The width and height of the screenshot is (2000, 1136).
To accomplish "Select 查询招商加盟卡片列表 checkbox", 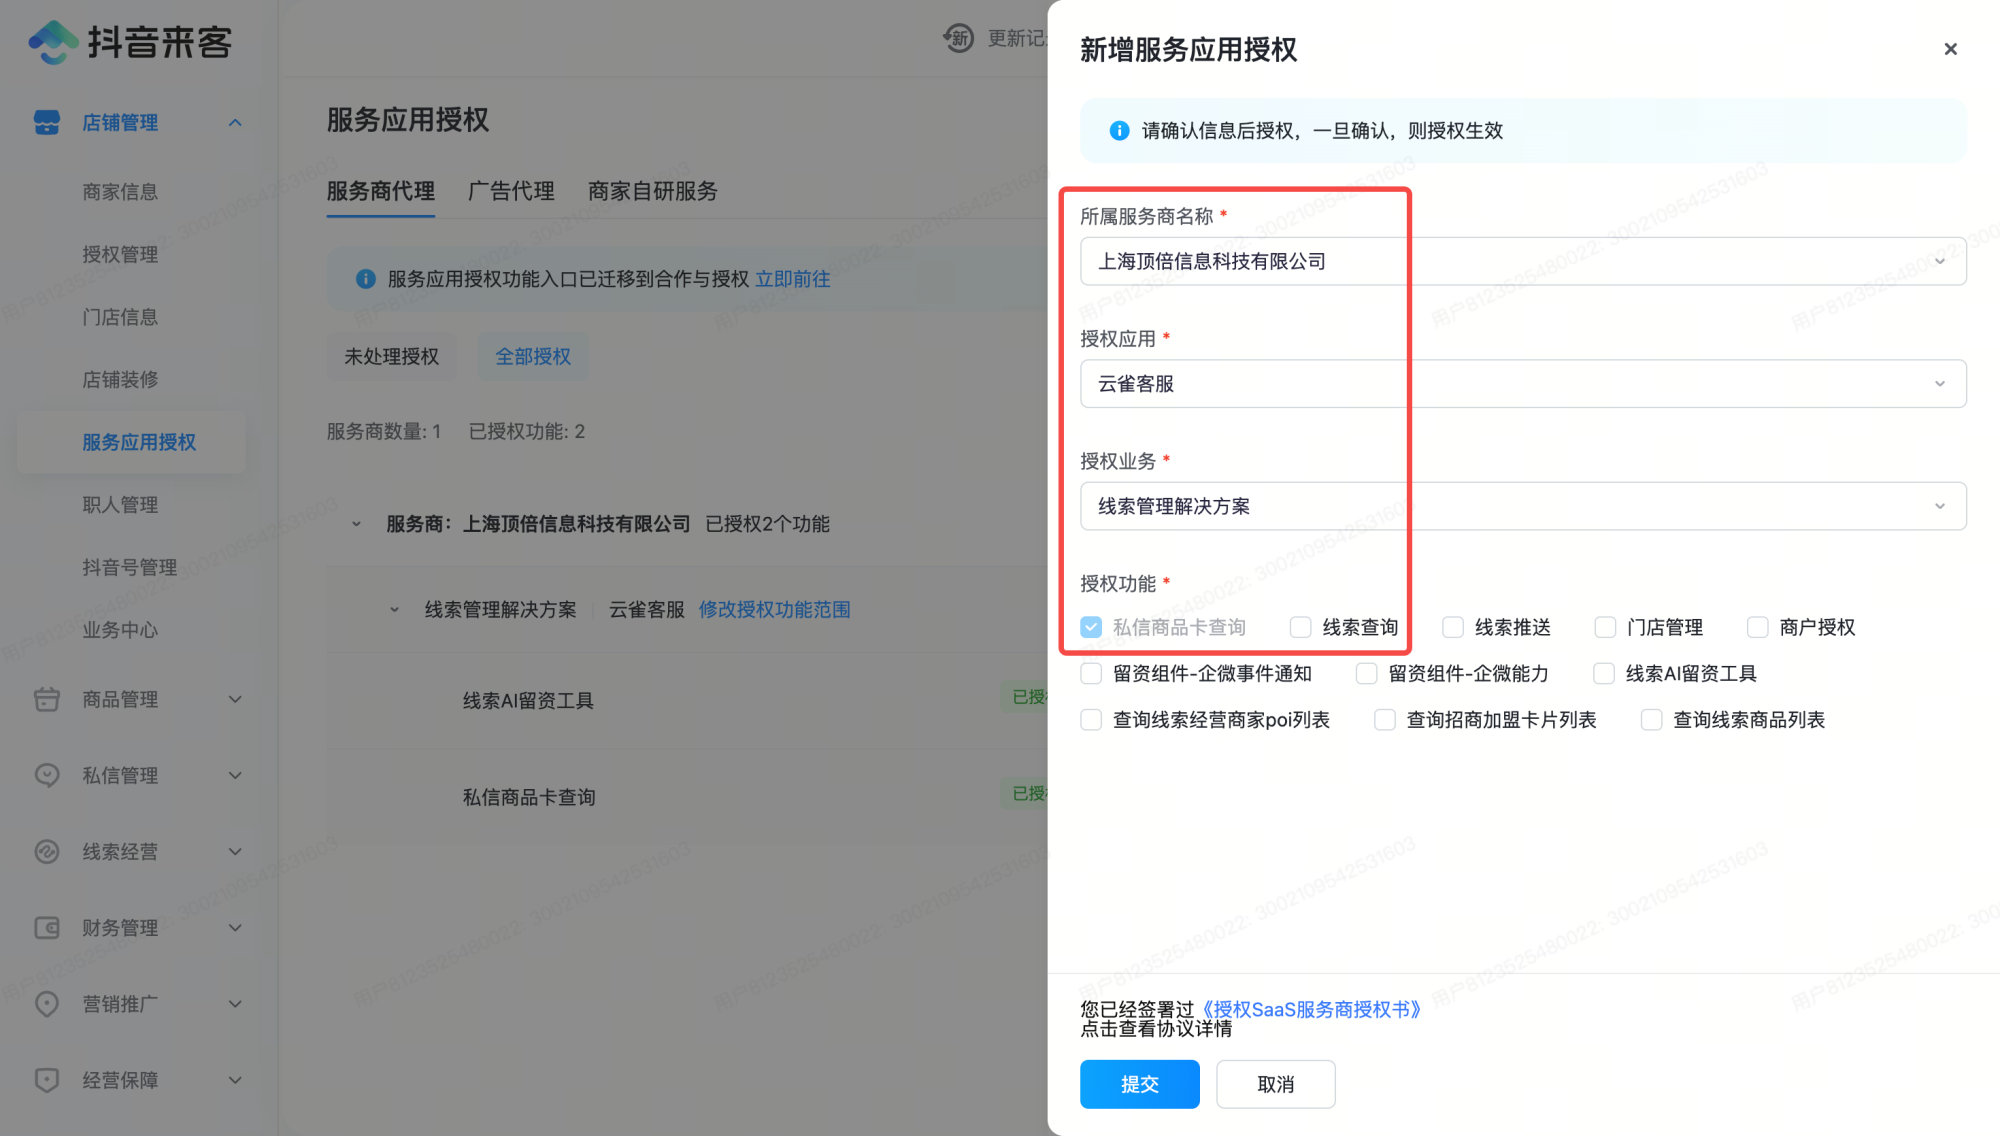I will pos(1385,720).
